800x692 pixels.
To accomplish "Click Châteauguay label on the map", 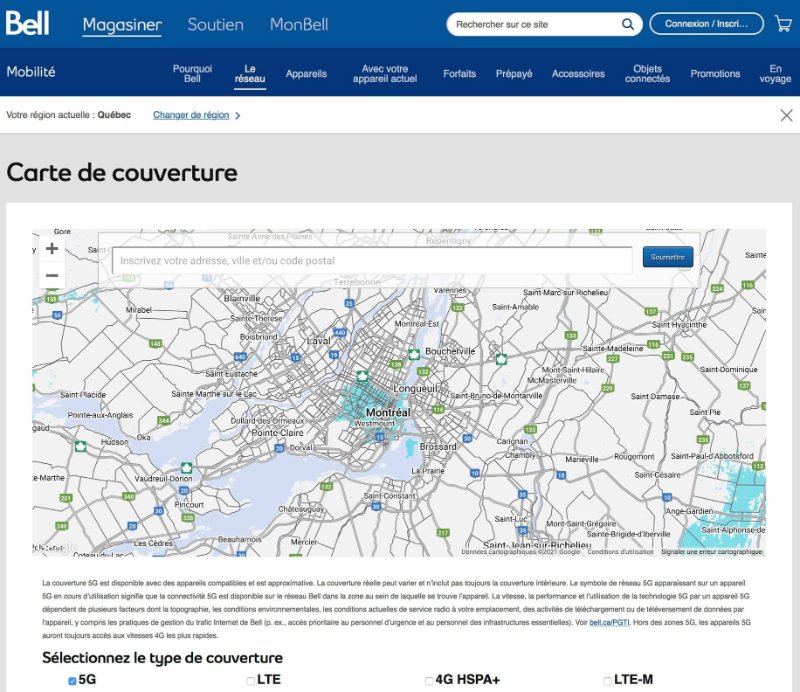I will pos(301,509).
